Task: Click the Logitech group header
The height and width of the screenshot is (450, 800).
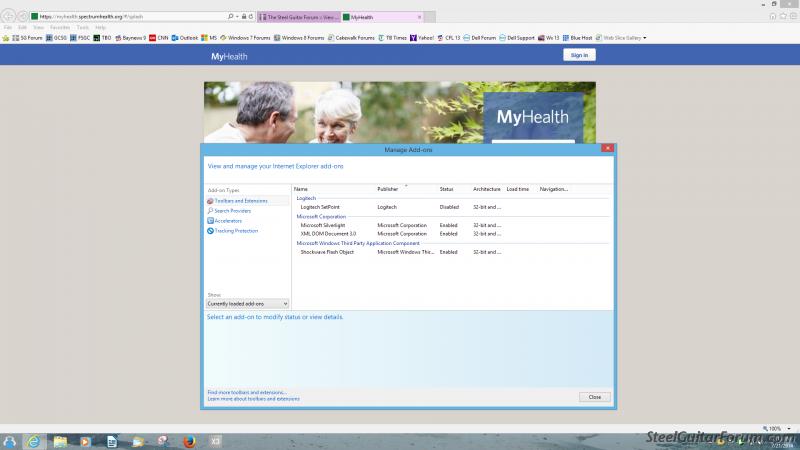Action: click(306, 198)
